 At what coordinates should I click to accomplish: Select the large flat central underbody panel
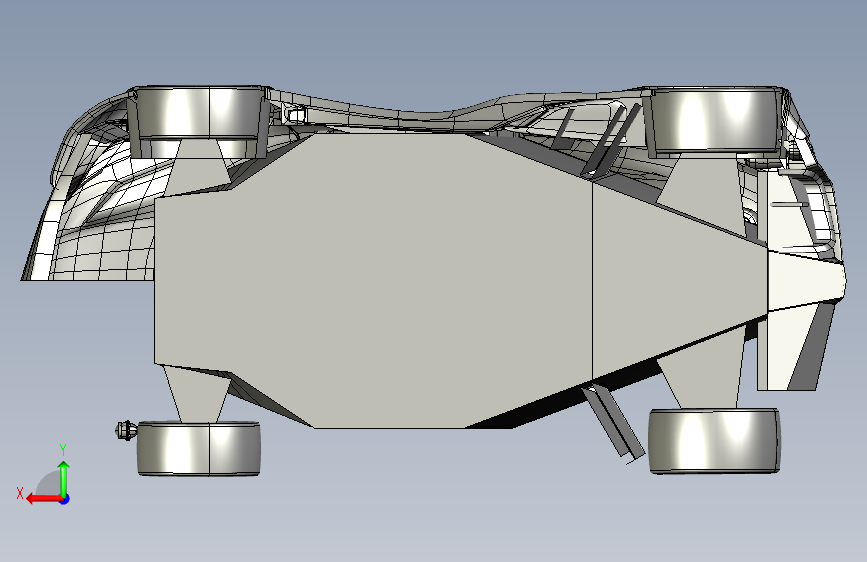click(x=373, y=279)
